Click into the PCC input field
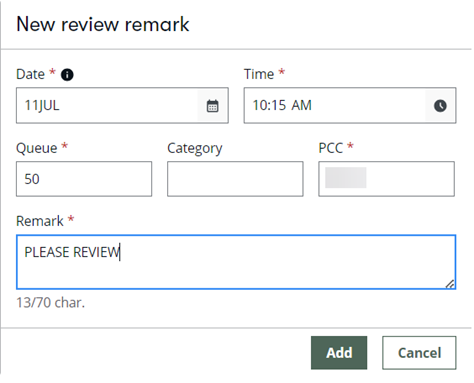This screenshot has width=474, height=383. pyautogui.click(x=386, y=179)
